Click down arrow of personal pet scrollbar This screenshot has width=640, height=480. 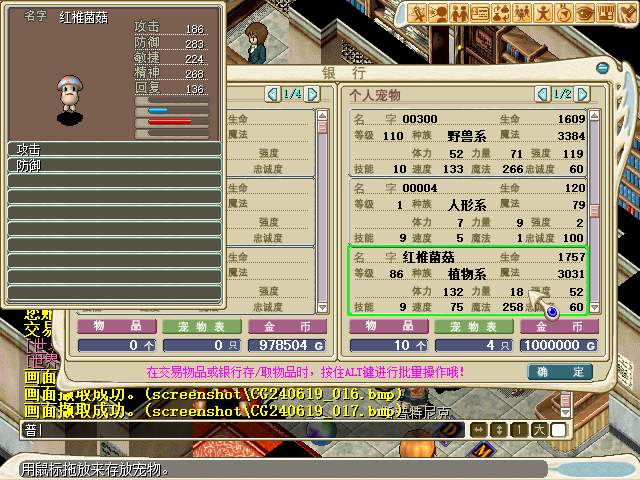click(x=594, y=307)
